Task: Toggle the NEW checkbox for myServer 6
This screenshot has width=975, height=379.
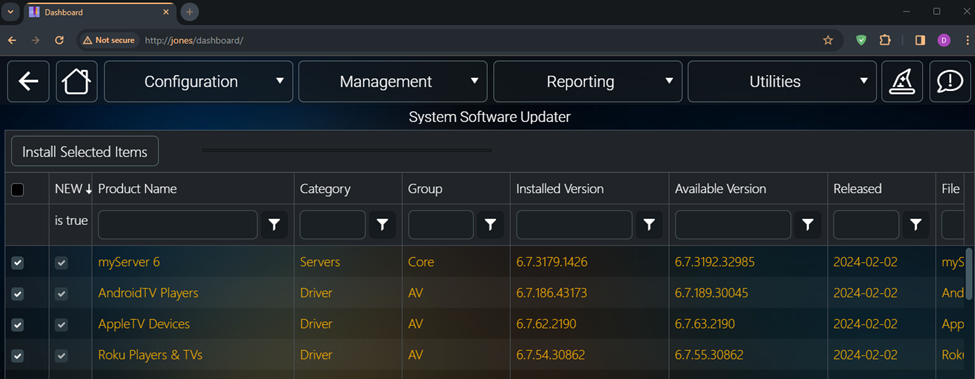Action: point(61,263)
